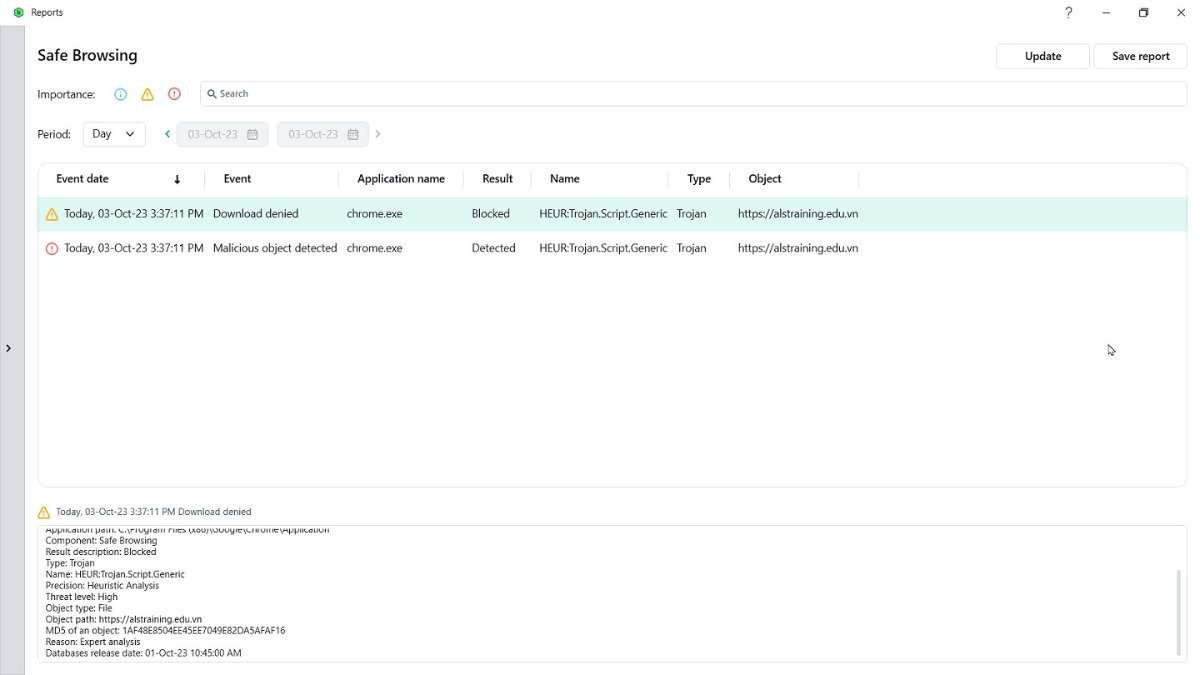Open calendar in the end date field

(353, 134)
